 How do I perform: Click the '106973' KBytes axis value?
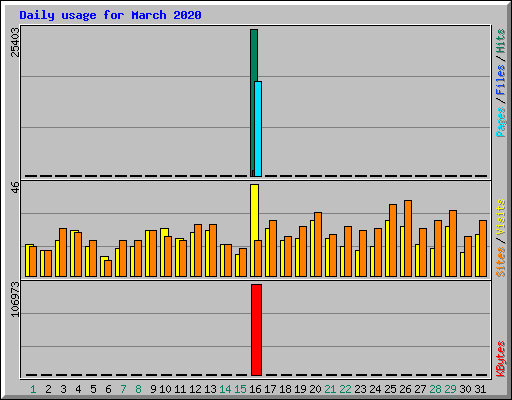pyautogui.click(x=15, y=299)
